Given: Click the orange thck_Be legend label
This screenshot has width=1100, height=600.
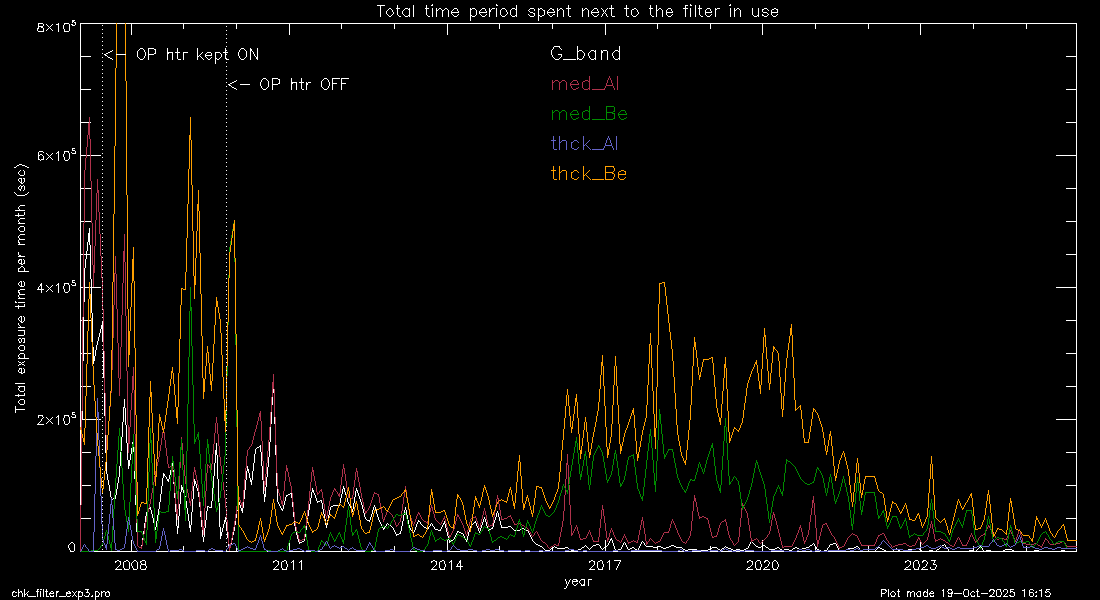Looking at the screenshot, I should [589, 174].
